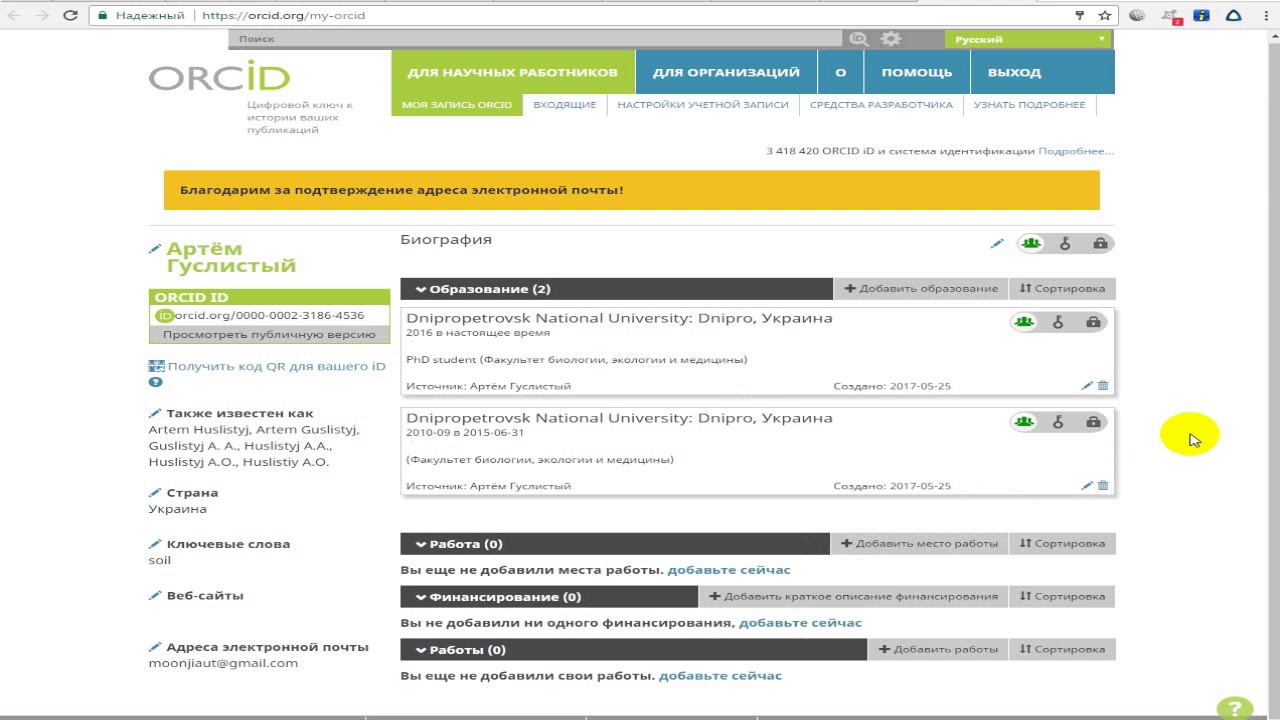Click the Подробнее... link
Viewport: 1280px width, 720px height.
(1076, 151)
